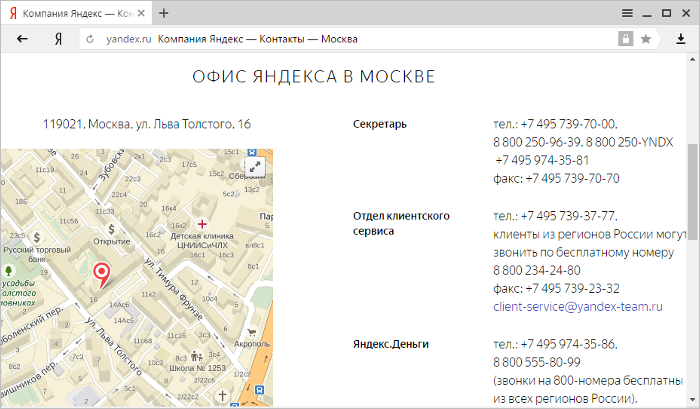Viewport: 700px width, 409px height.
Task: Bookmark page with the star icon
Action: click(646, 39)
